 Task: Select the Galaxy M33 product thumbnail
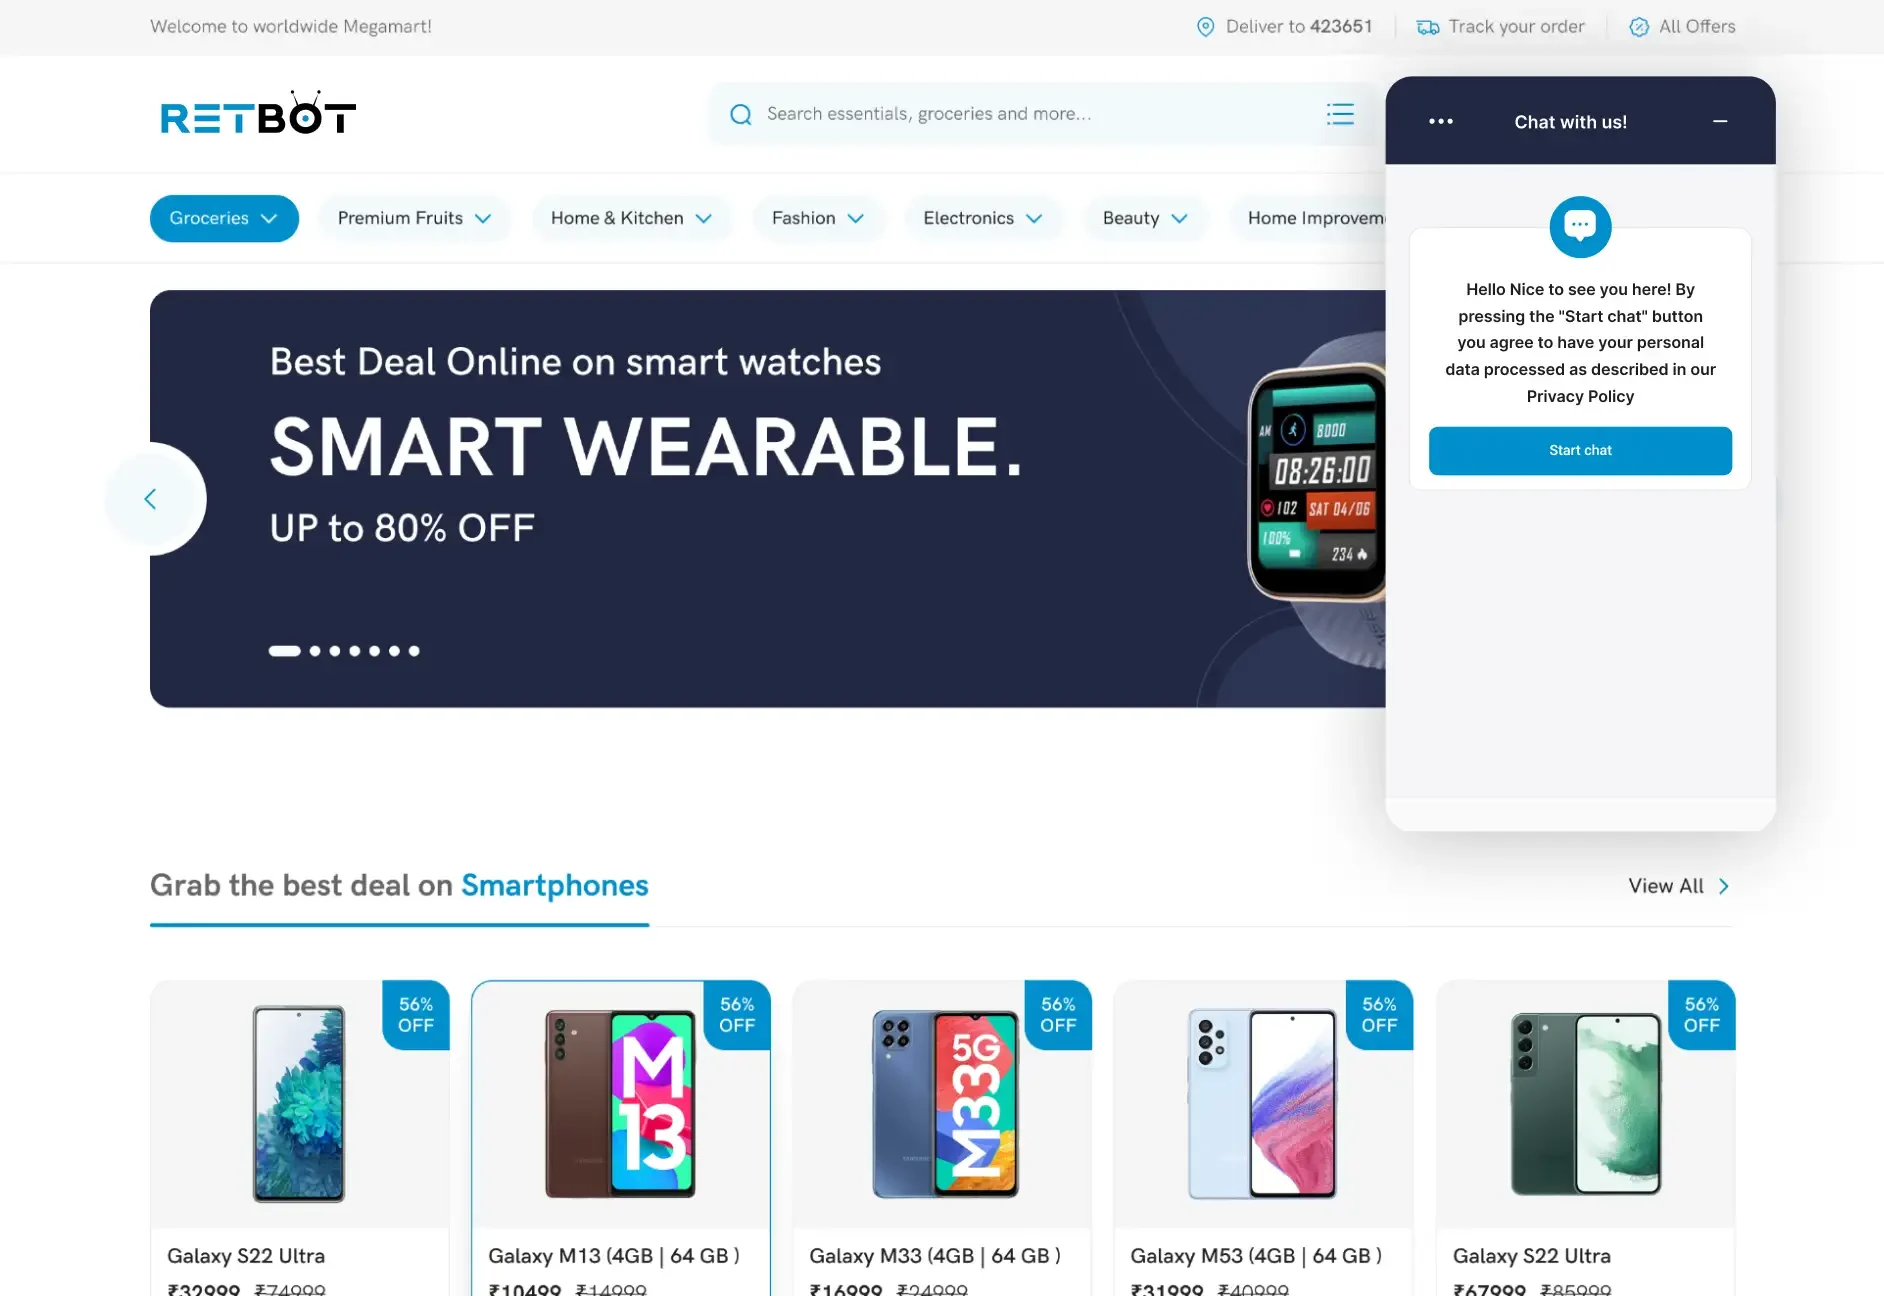[x=945, y=1103]
